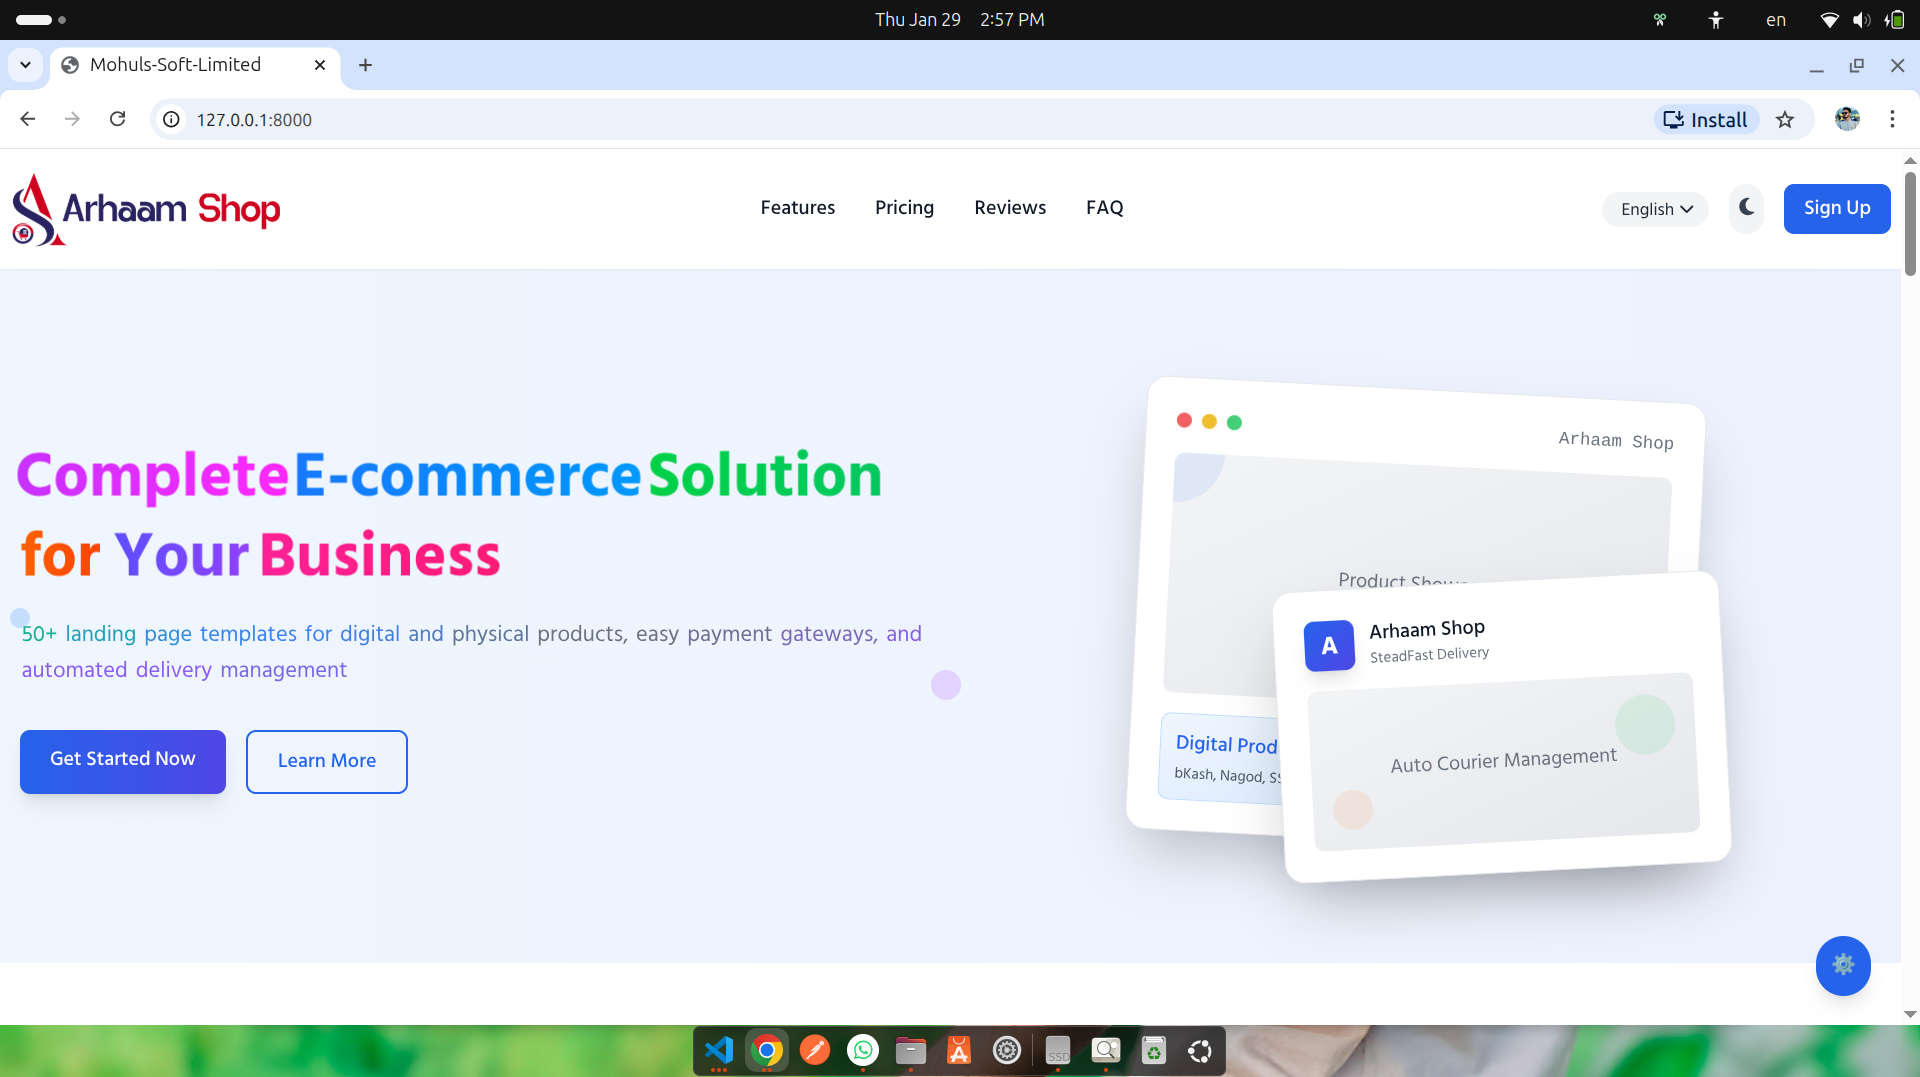The image size is (1920, 1077).
Task: Jump to the Reviews section
Action: [1010, 208]
